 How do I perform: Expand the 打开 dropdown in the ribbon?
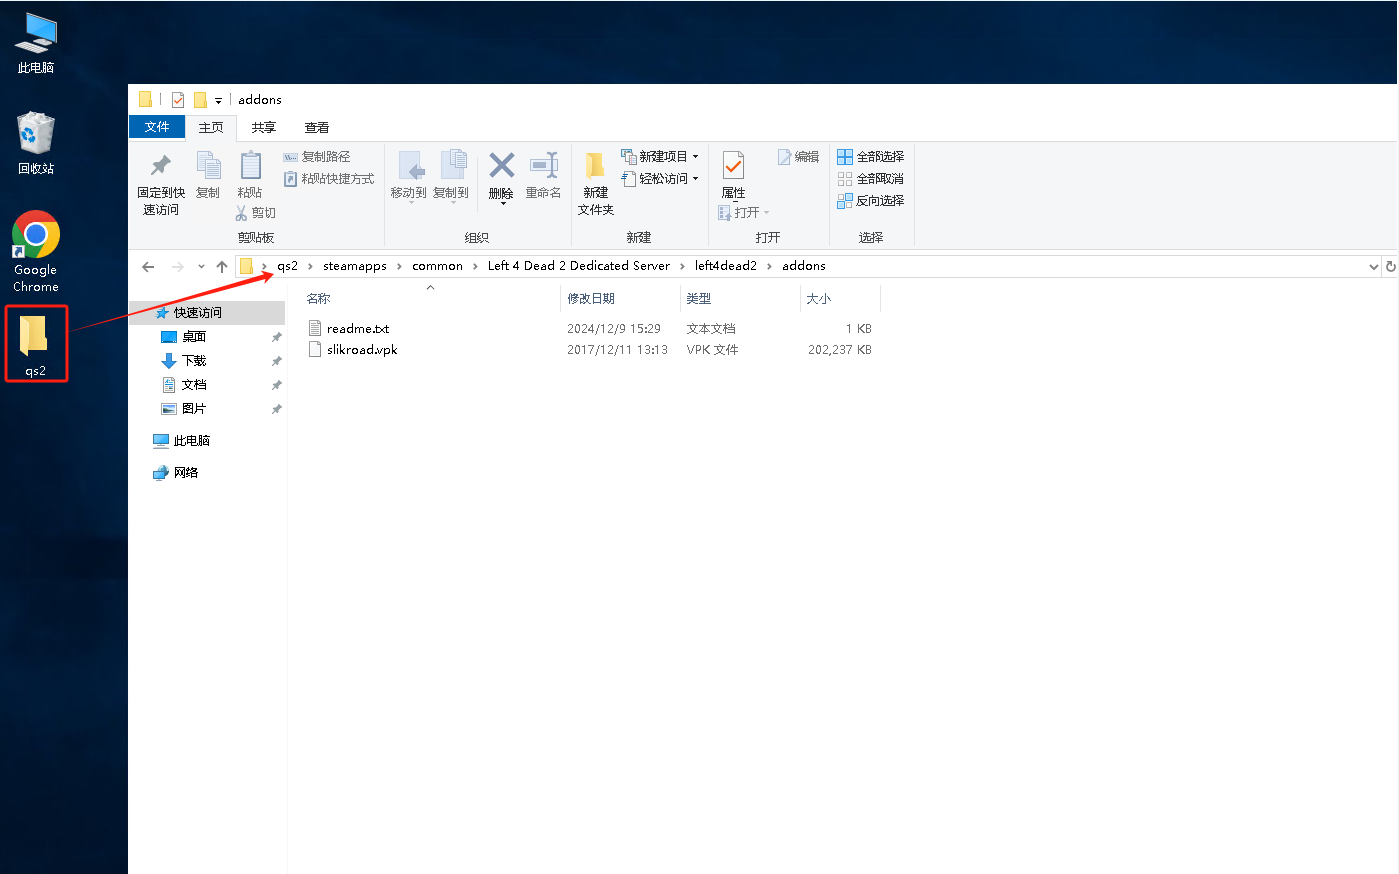click(767, 213)
